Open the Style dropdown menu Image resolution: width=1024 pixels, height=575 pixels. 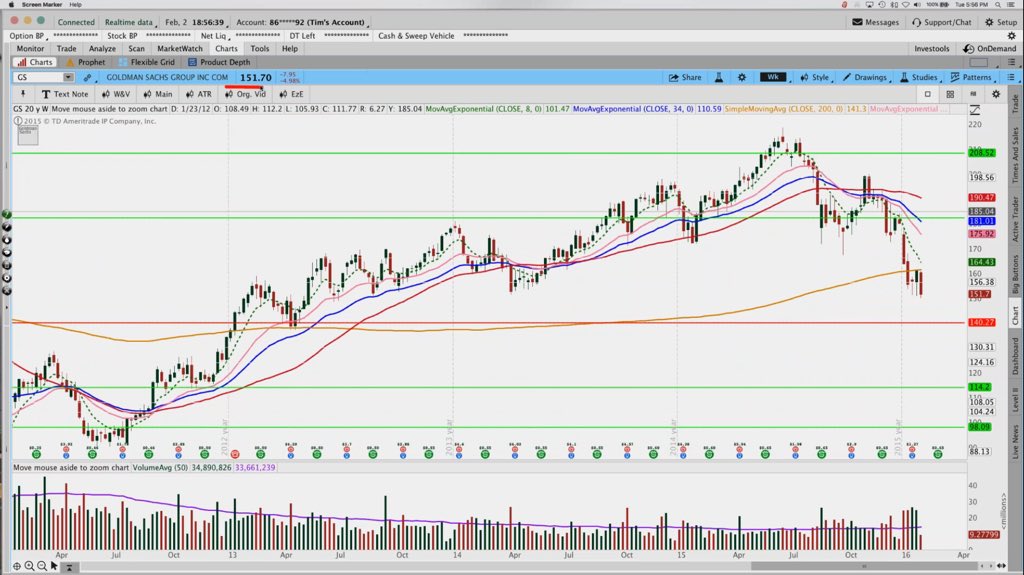(814, 77)
